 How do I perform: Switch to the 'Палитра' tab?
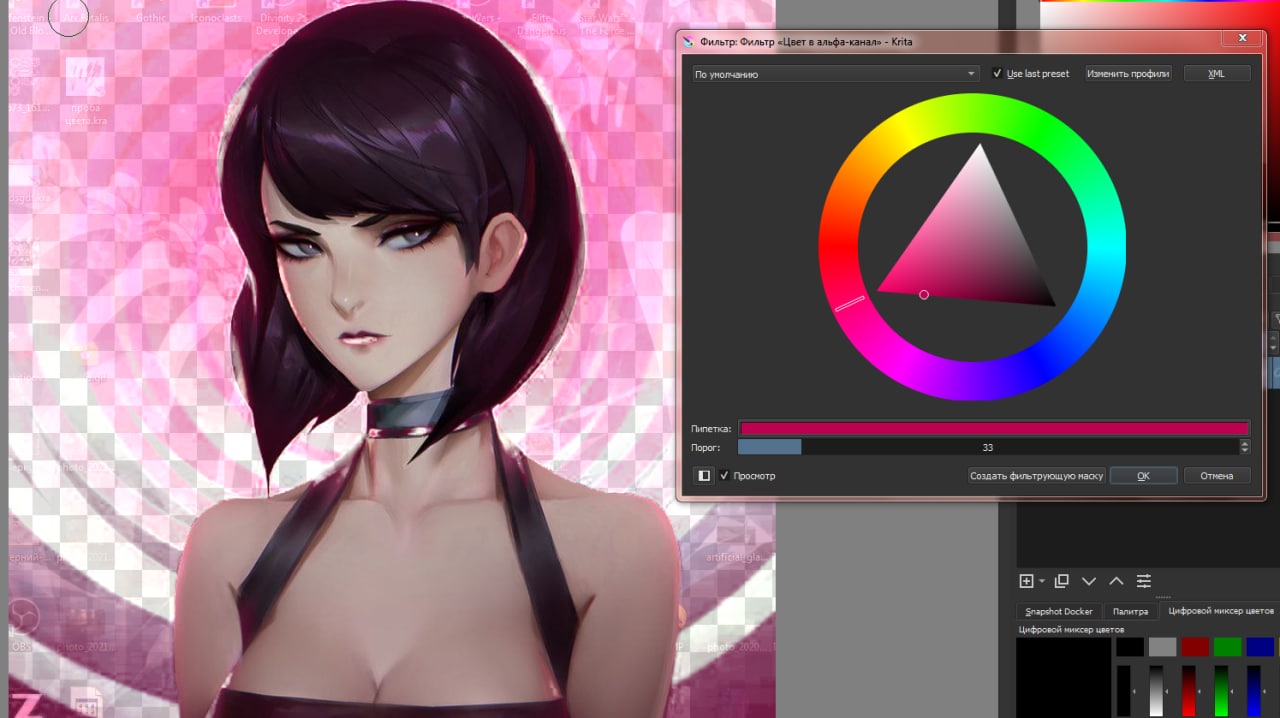pos(1130,611)
